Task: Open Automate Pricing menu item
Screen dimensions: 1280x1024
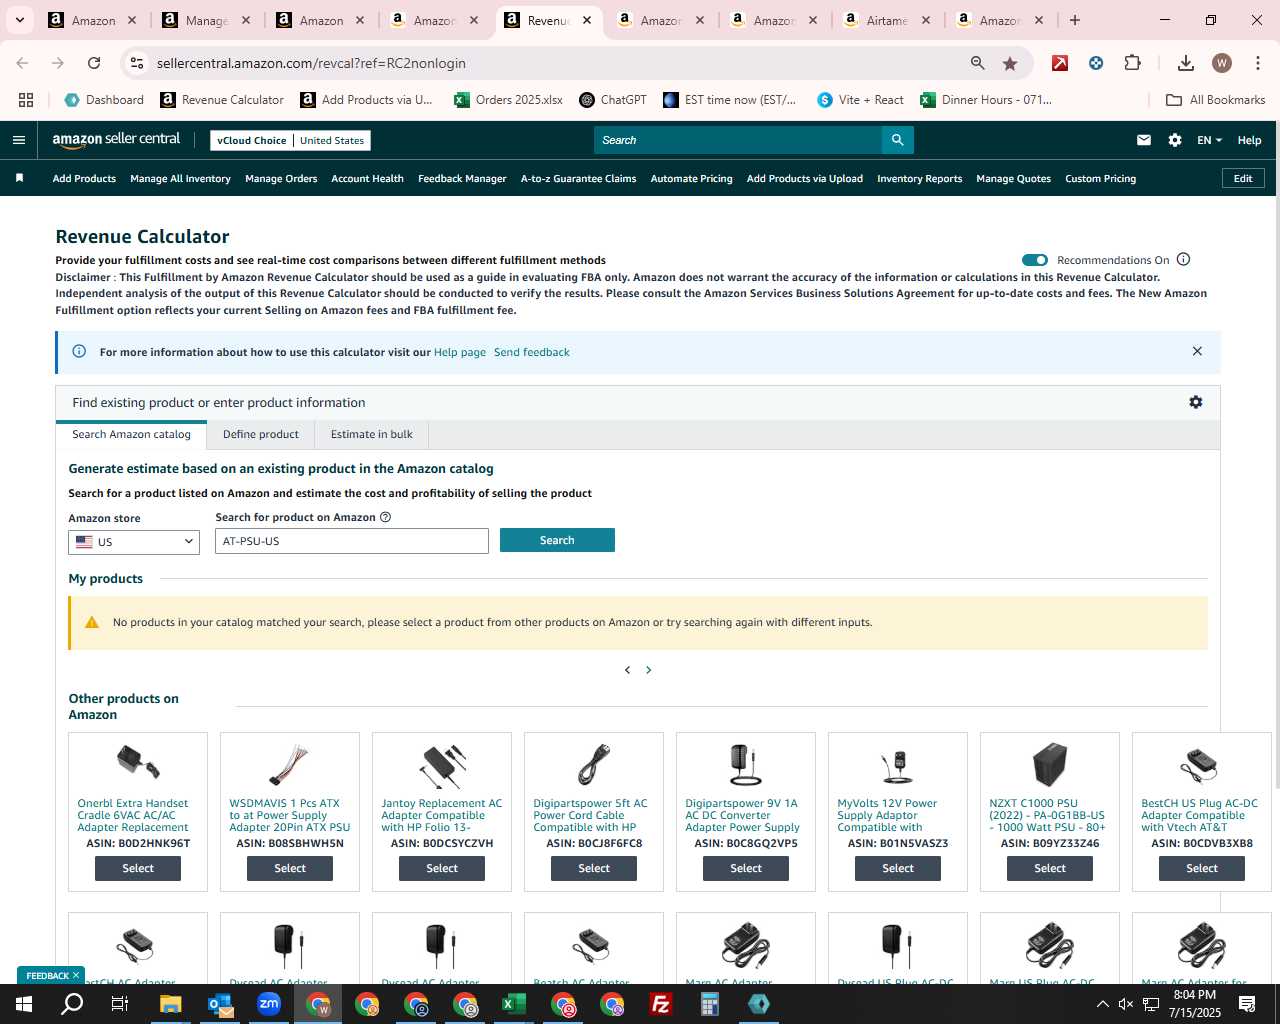Action: tap(691, 179)
